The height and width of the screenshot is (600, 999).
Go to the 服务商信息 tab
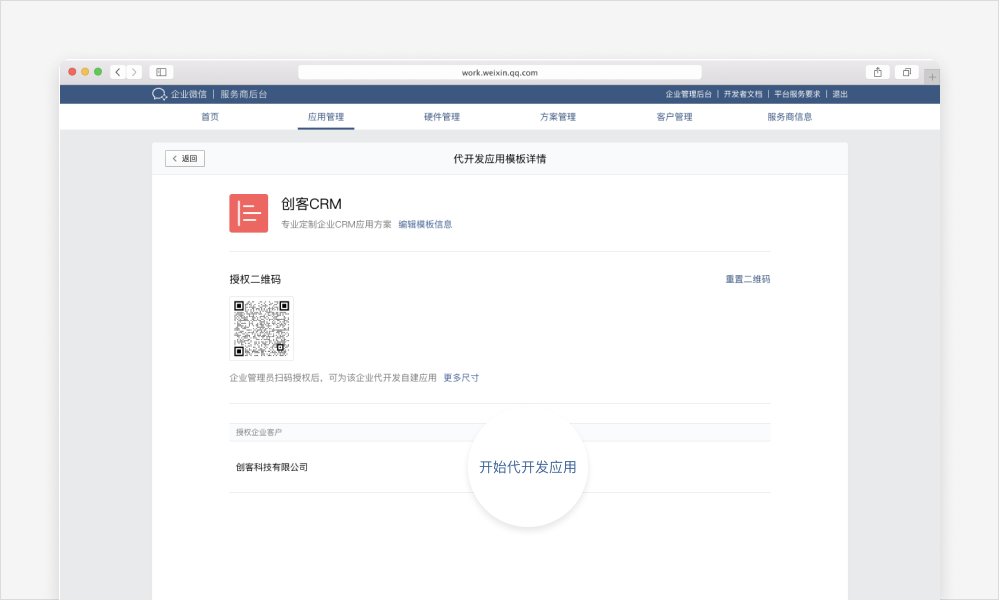coord(789,117)
